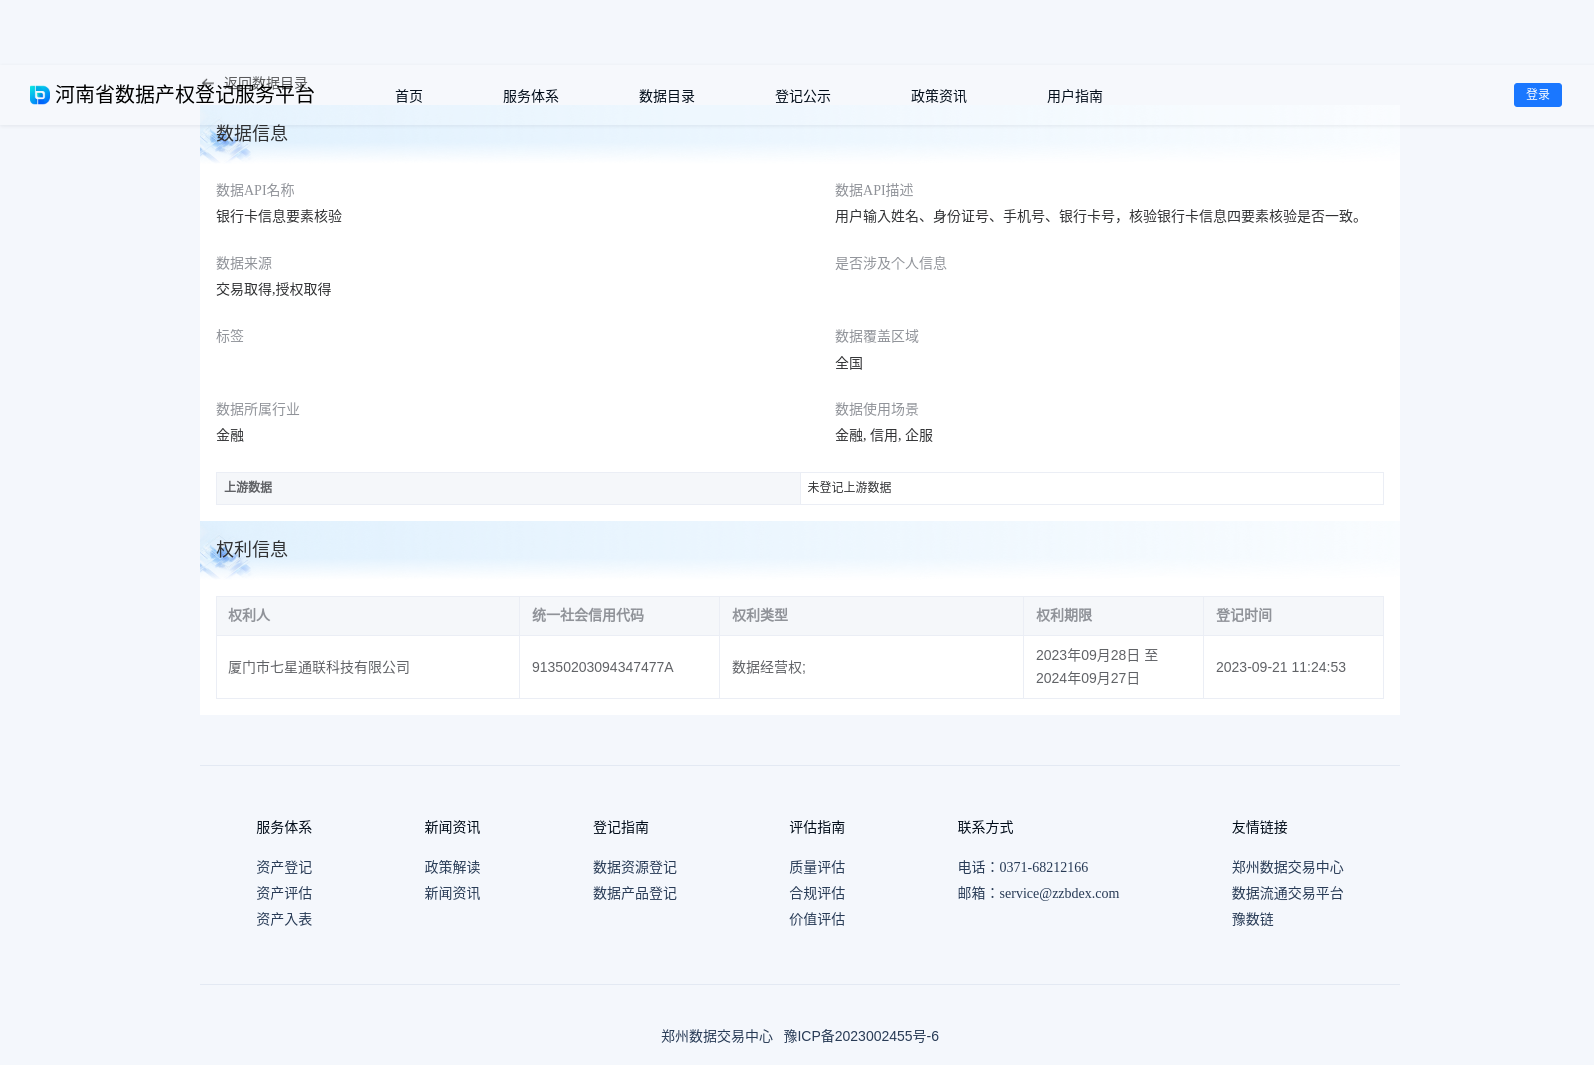
Task: Click footer link 资产登记
Action: point(284,867)
